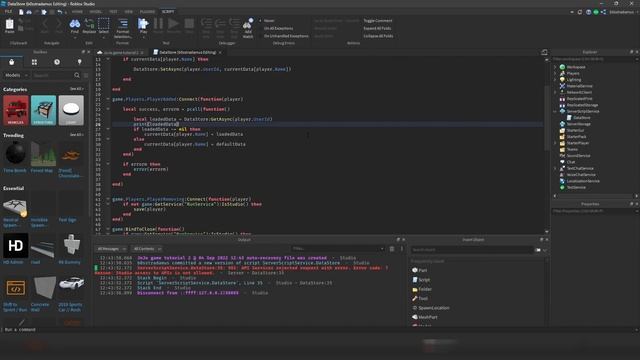Select the On All Exceptions option
Viewport: 640px width, 360px height.
click(278, 28)
